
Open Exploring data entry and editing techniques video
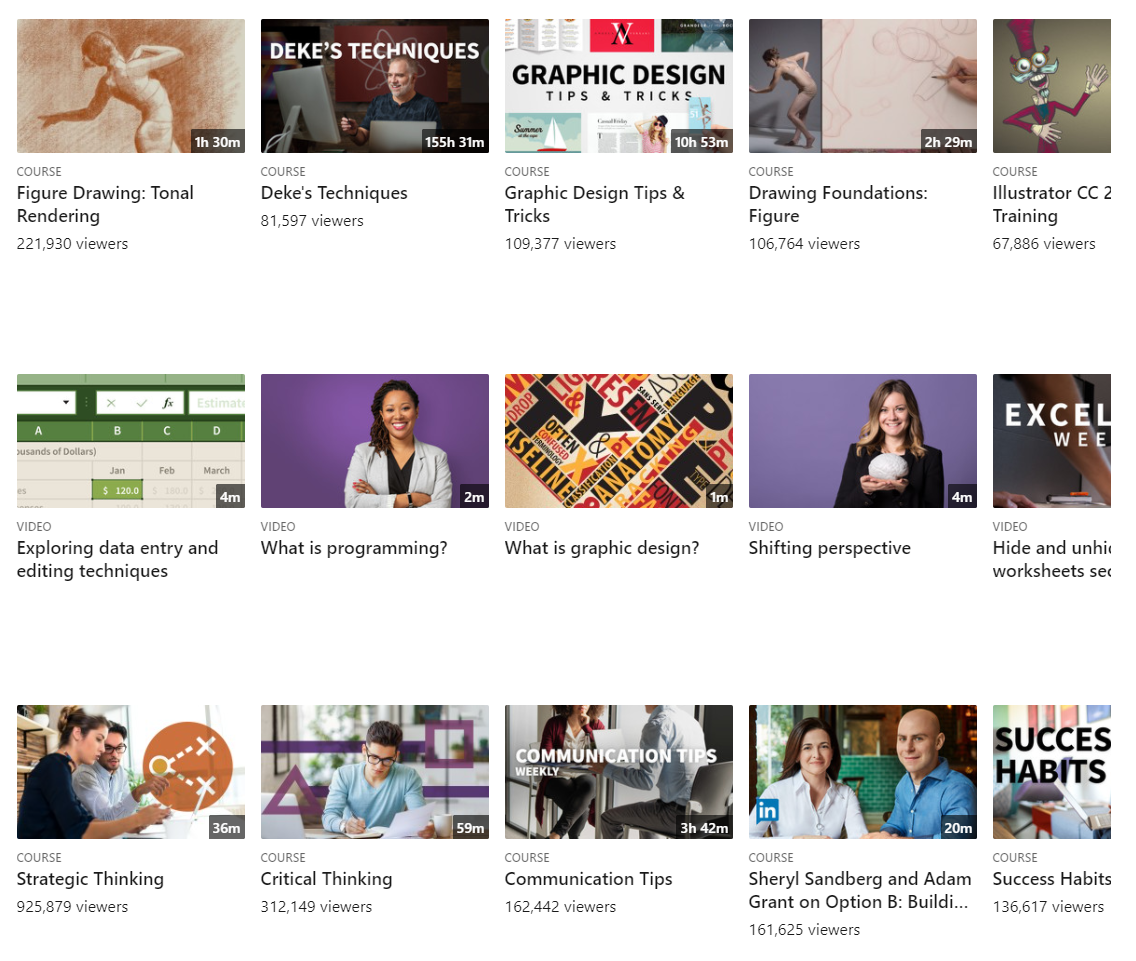pos(117,559)
